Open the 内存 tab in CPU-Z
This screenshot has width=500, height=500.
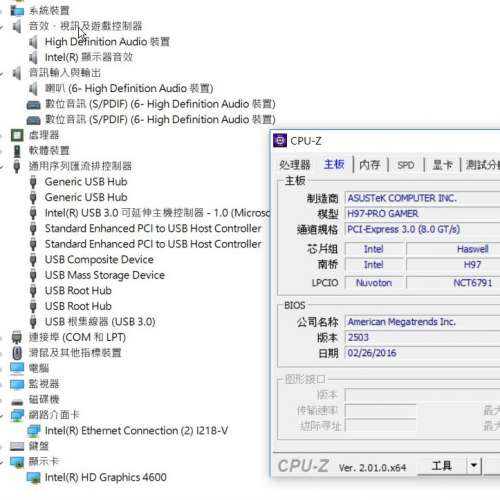[370, 165]
